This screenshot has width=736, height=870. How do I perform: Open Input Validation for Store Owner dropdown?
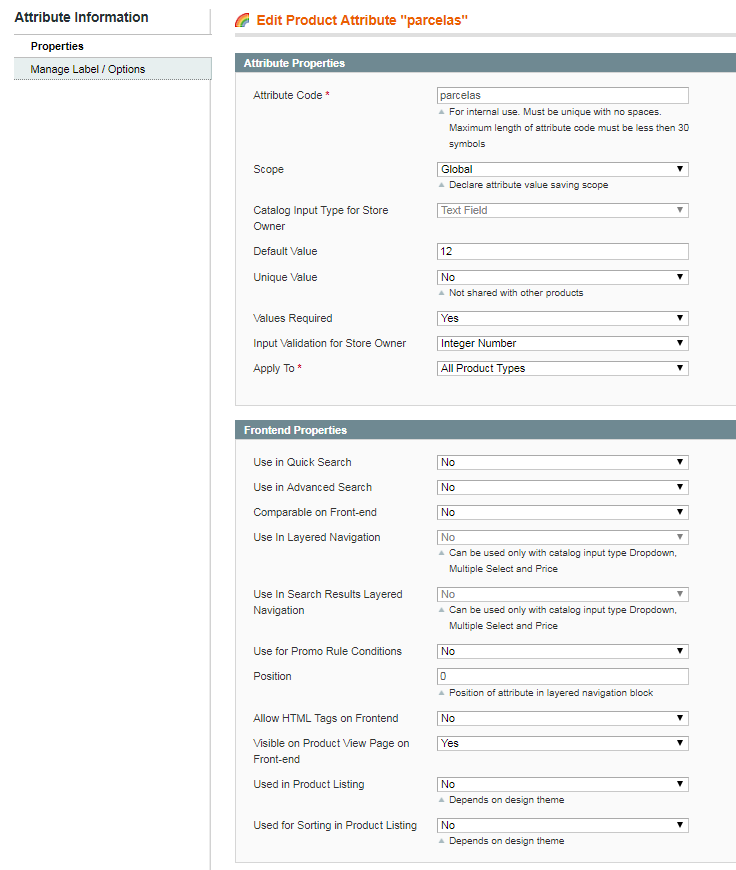(563, 343)
